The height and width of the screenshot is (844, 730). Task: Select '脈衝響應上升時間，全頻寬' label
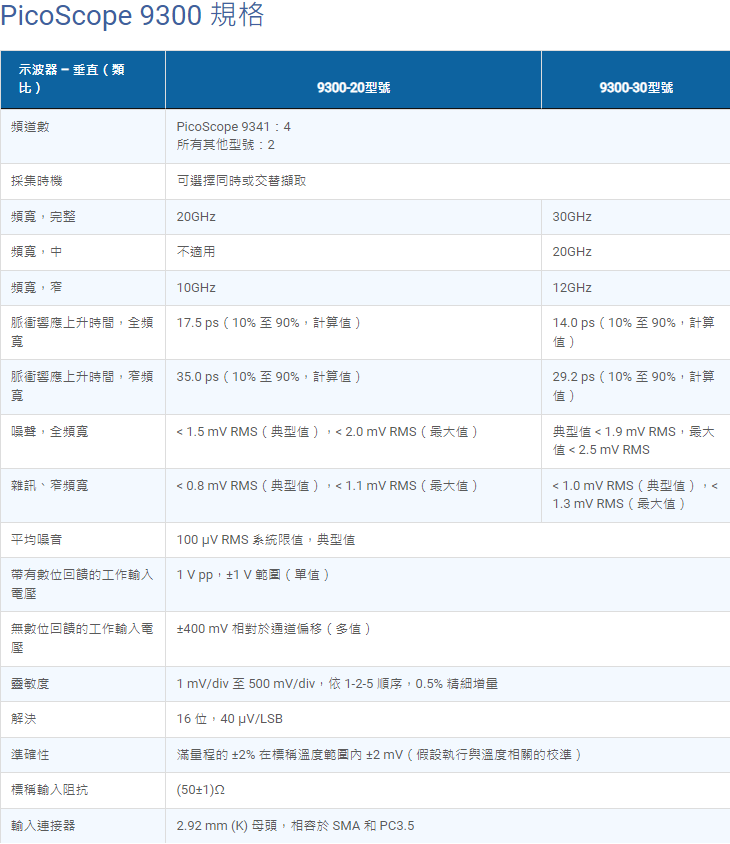click(x=82, y=332)
